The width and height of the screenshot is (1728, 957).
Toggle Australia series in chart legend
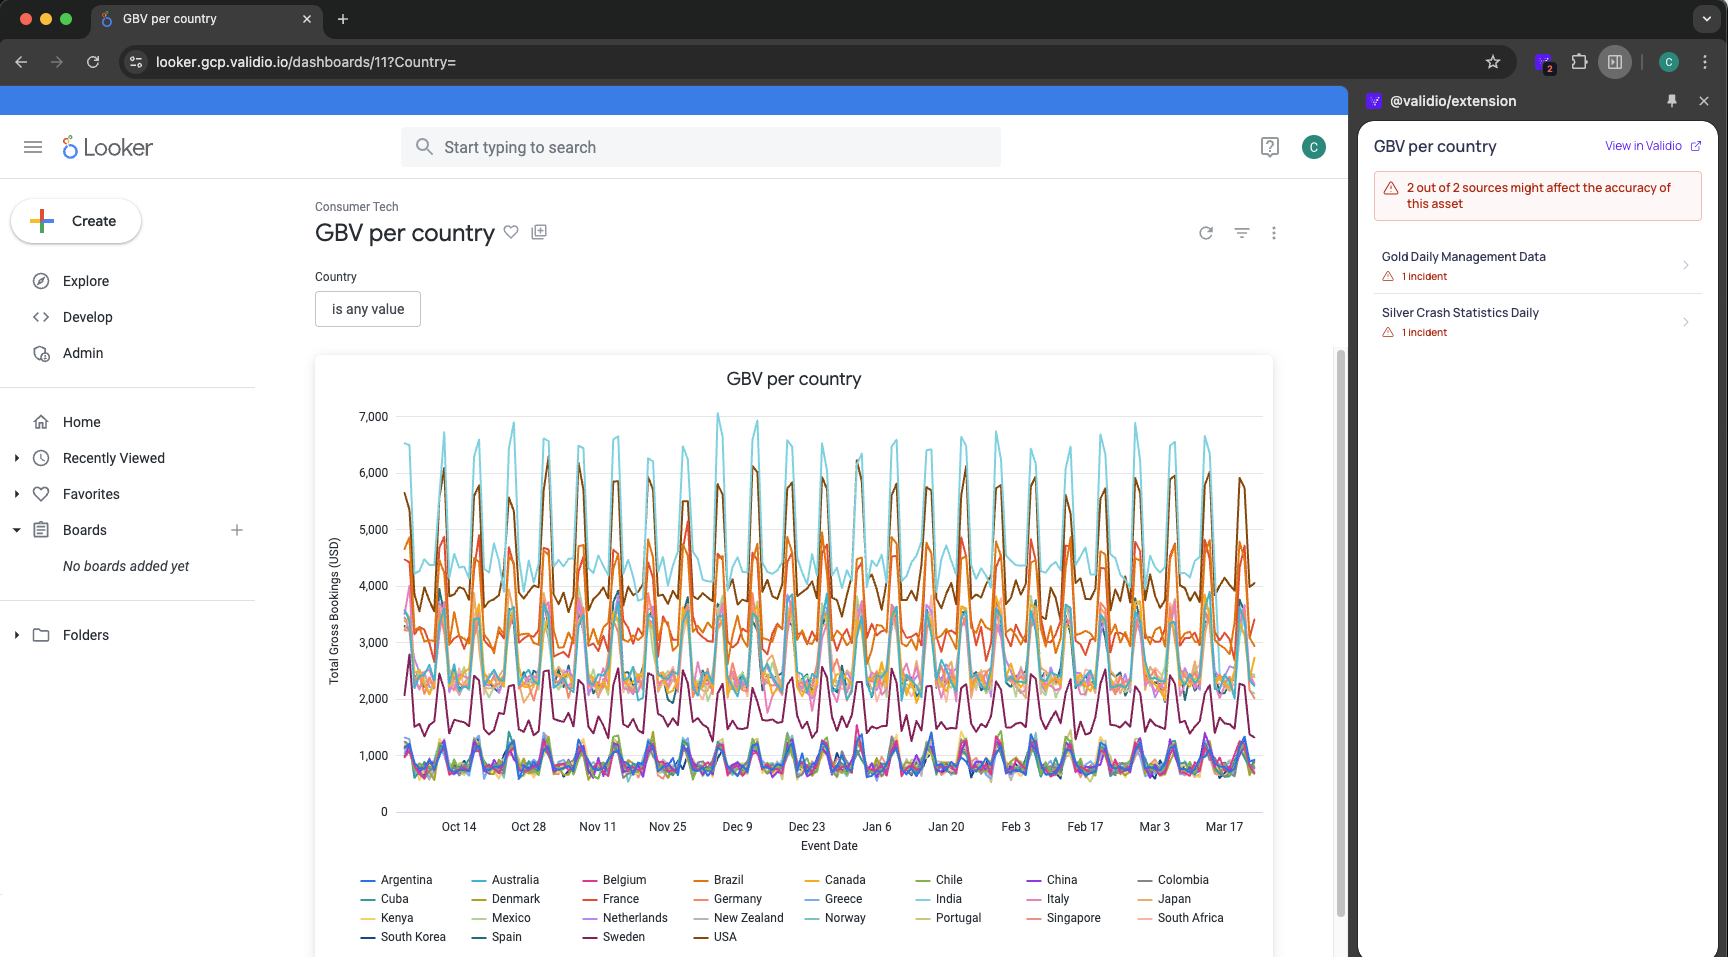pyautogui.click(x=505, y=880)
